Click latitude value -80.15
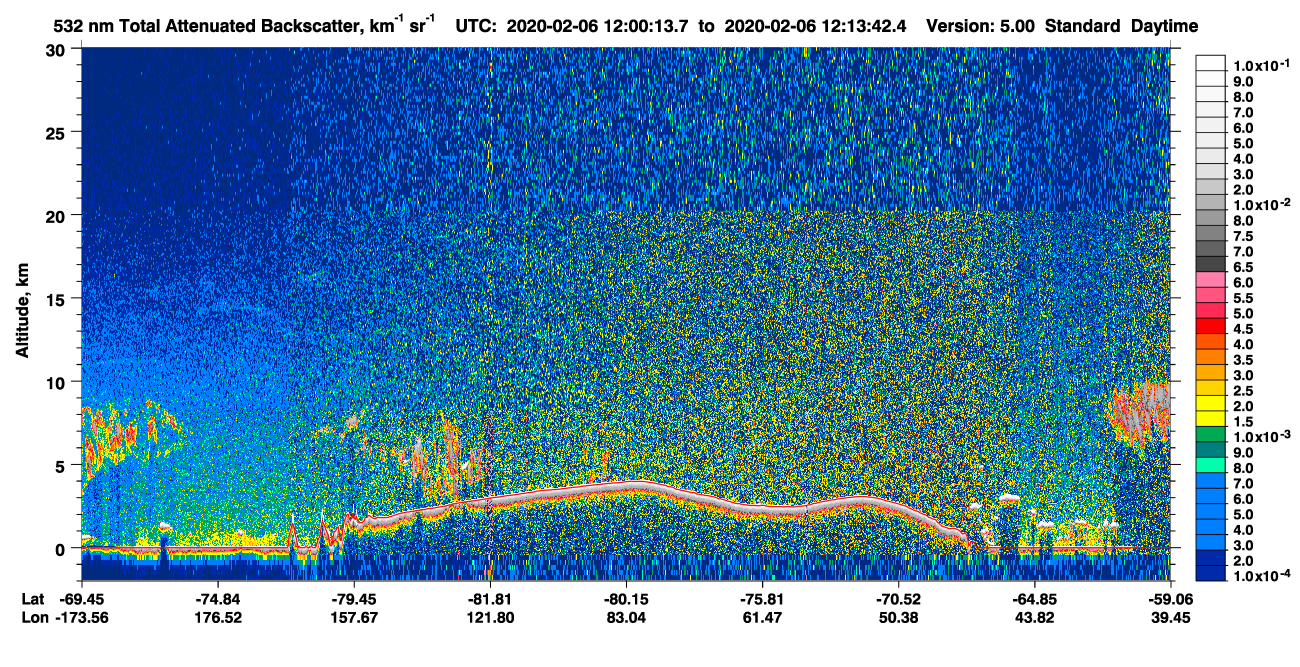 [x=626, y=599]
